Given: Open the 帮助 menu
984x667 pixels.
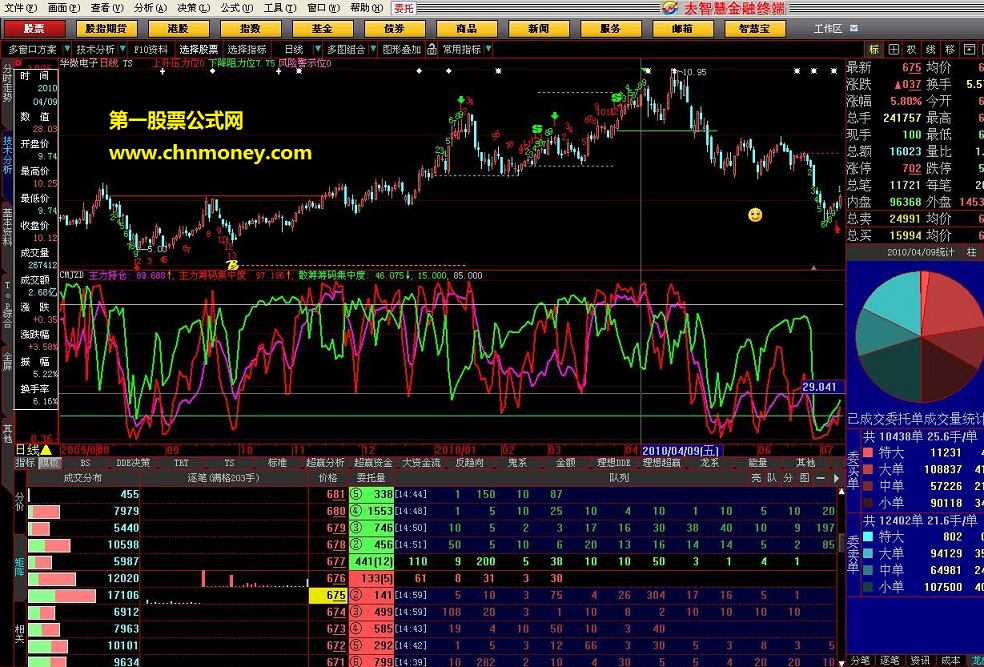Looking at the screenshot, I should click(x=367, y=8).
